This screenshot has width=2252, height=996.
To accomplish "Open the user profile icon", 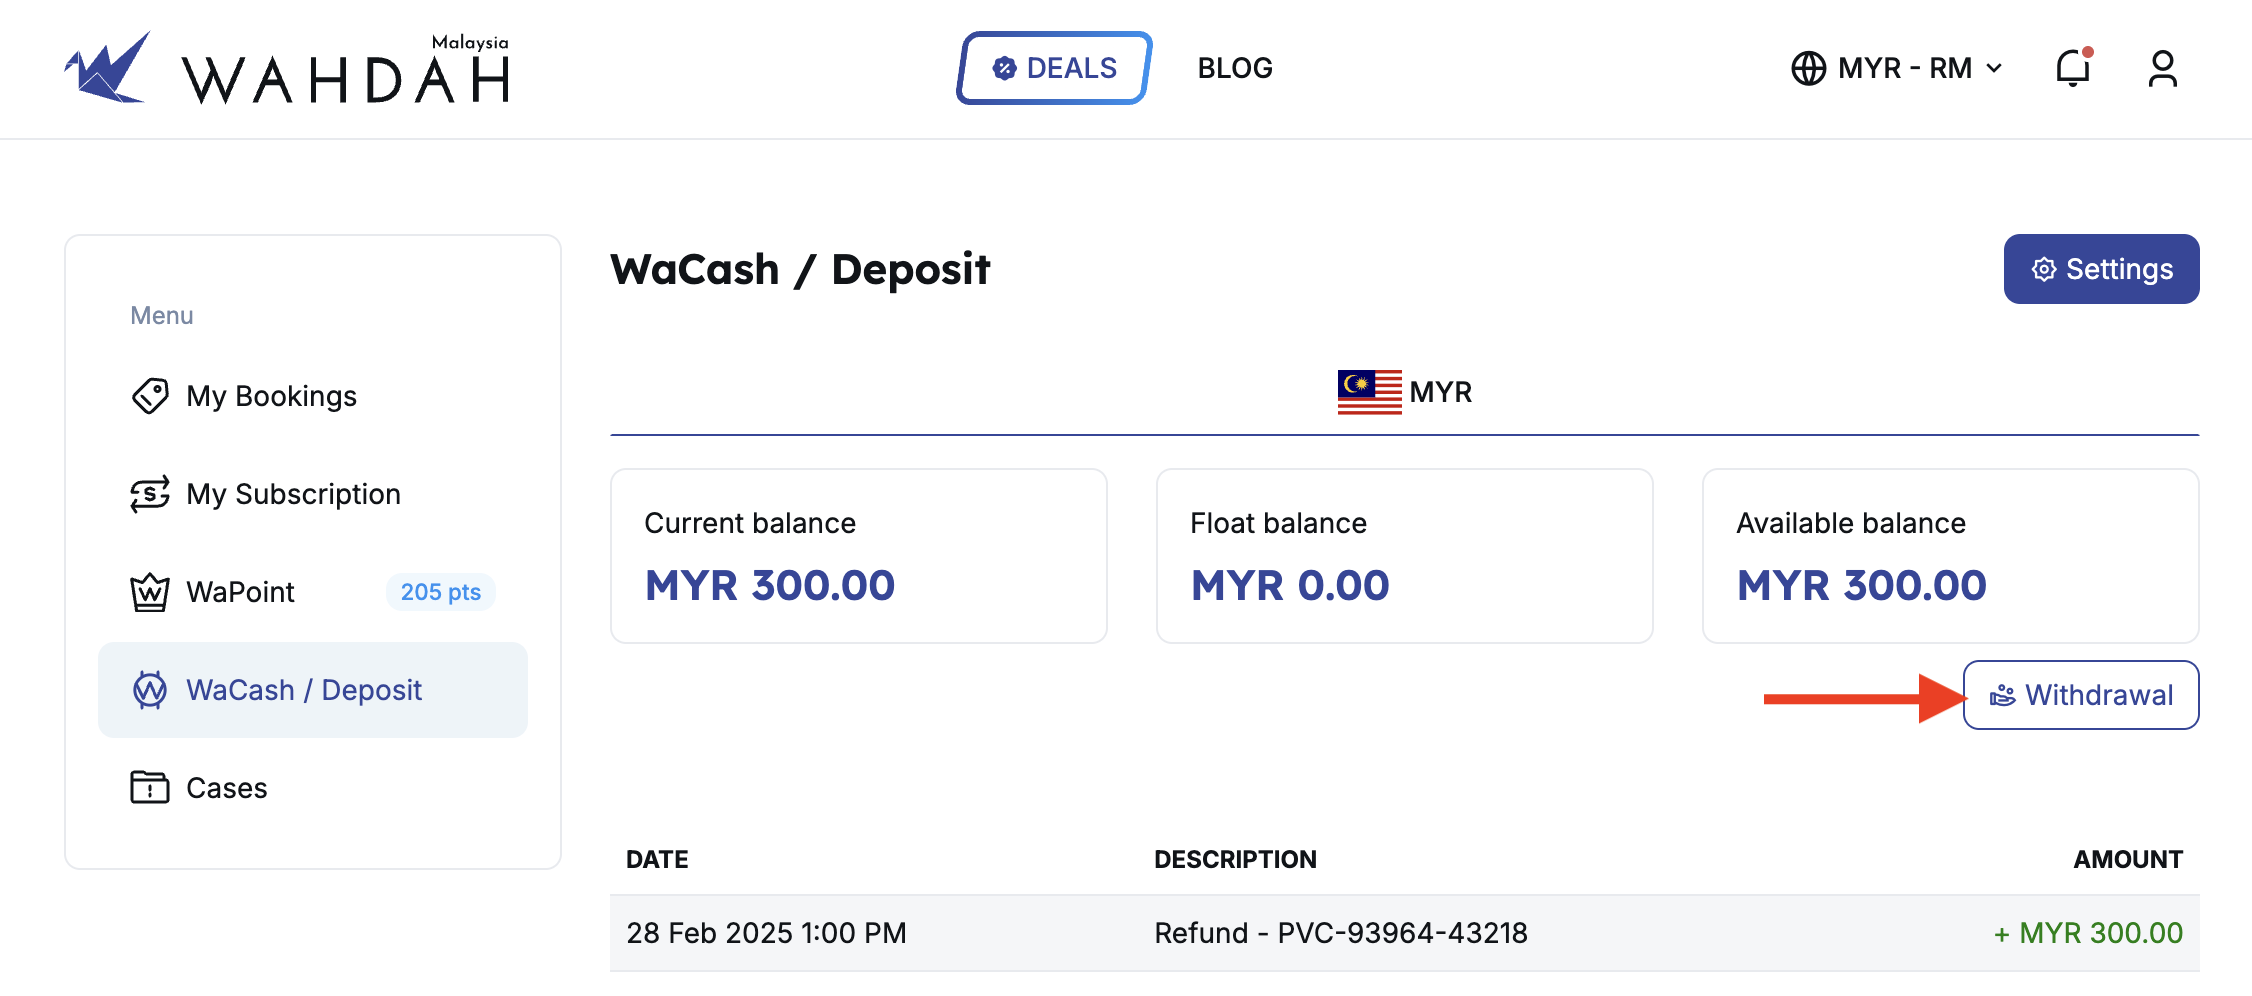I will coord(2162,68).
